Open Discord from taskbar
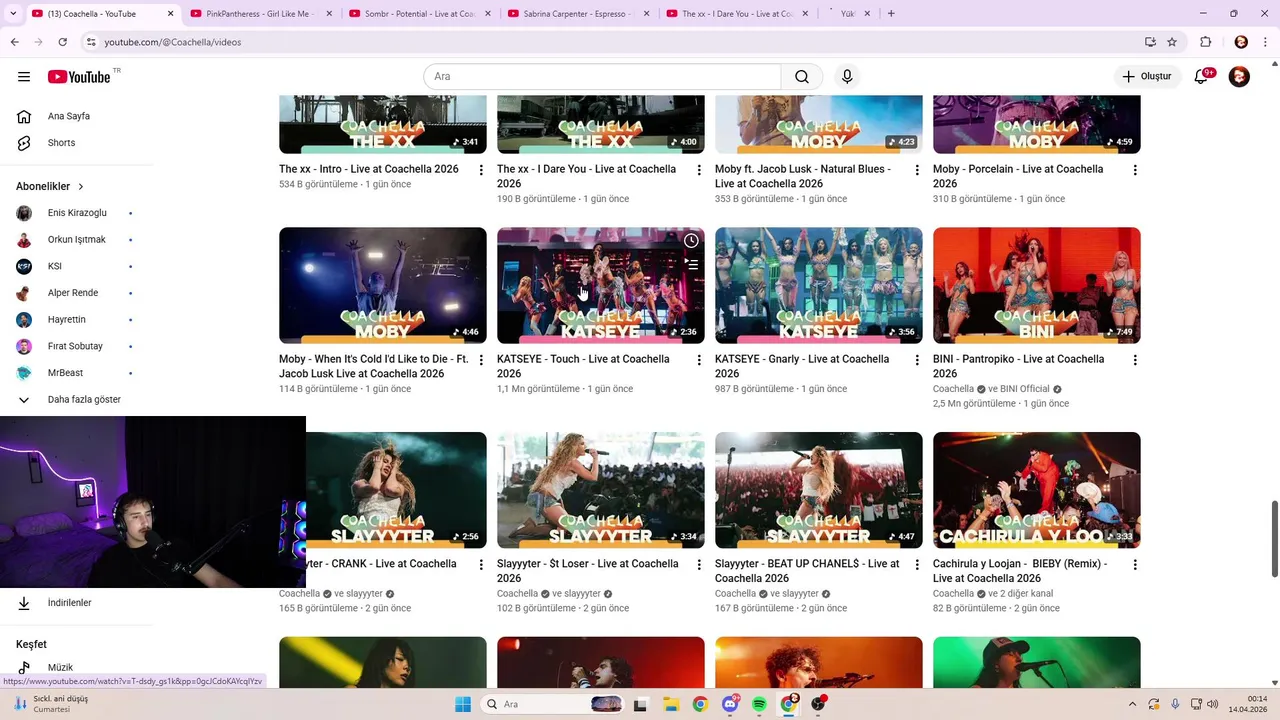This screenshot has width=1280, height=720. (x=731, y=704)
